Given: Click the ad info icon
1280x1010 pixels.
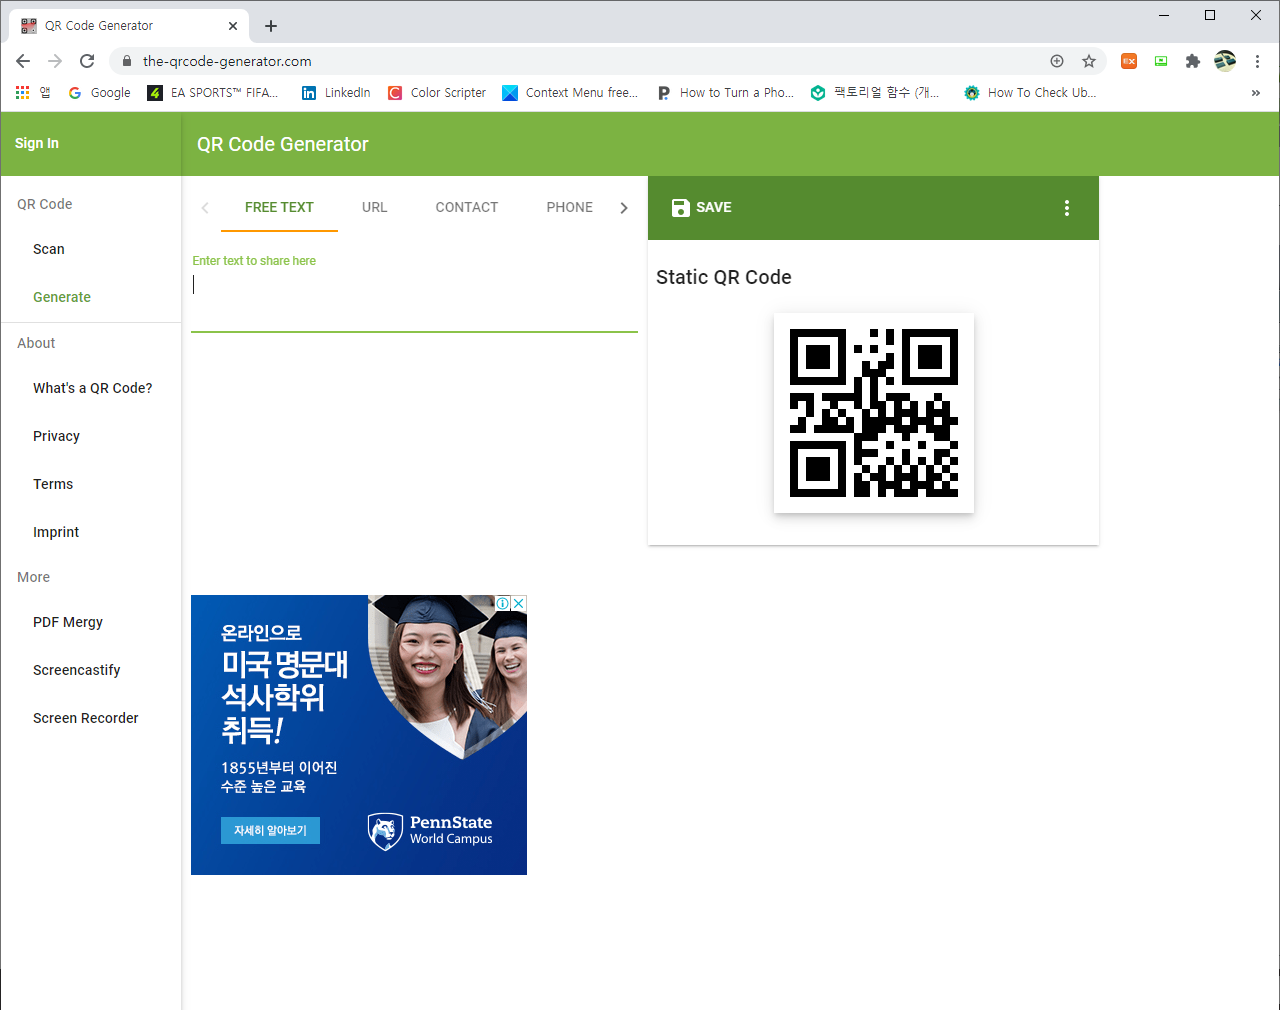Looking at the screenshot, I should tap(504, 603).
